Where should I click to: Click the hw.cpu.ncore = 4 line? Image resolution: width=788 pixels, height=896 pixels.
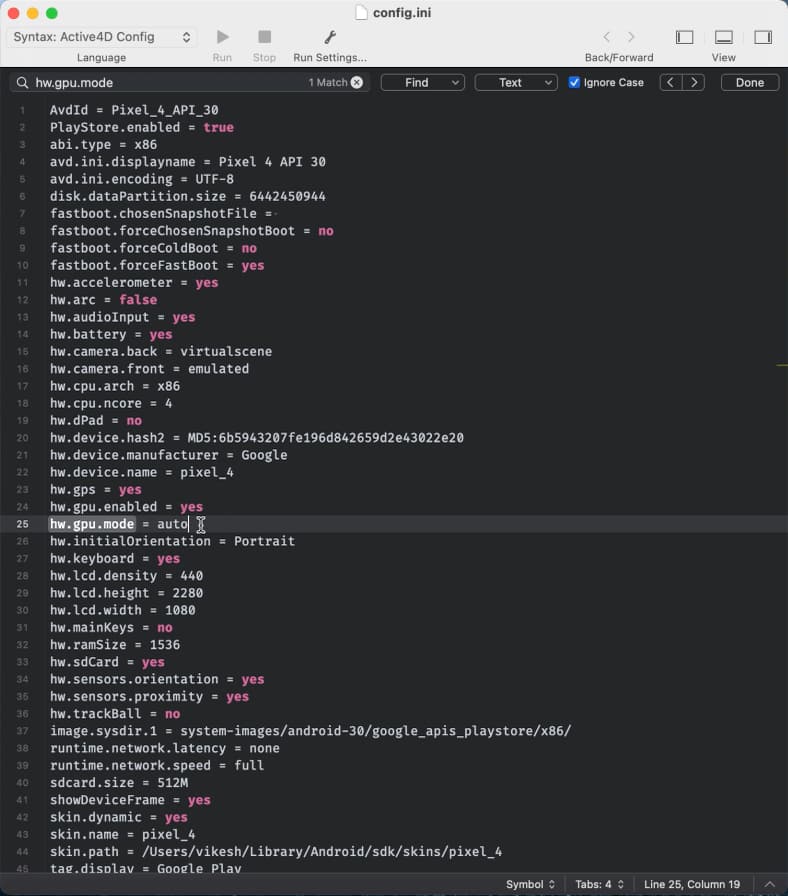(111, 403)
